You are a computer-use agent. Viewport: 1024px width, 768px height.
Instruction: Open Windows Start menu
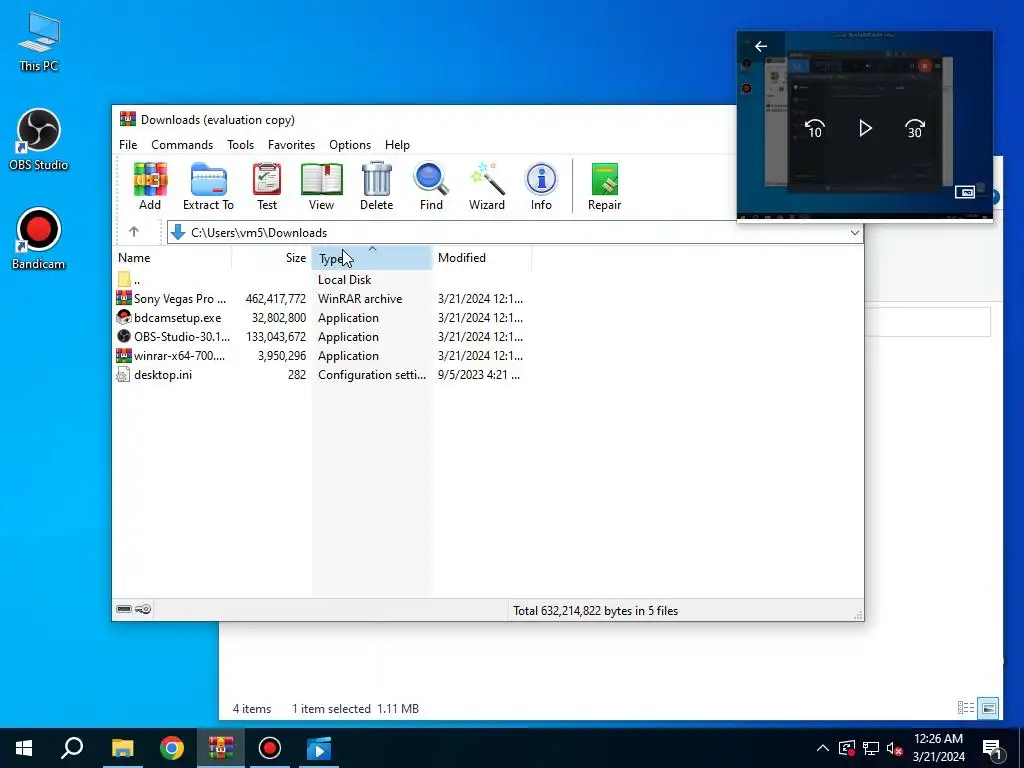pos(24,748)
